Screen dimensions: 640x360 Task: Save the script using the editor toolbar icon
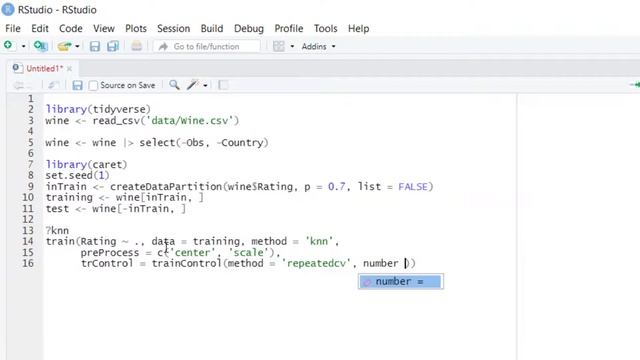click(x=77, y=85)
